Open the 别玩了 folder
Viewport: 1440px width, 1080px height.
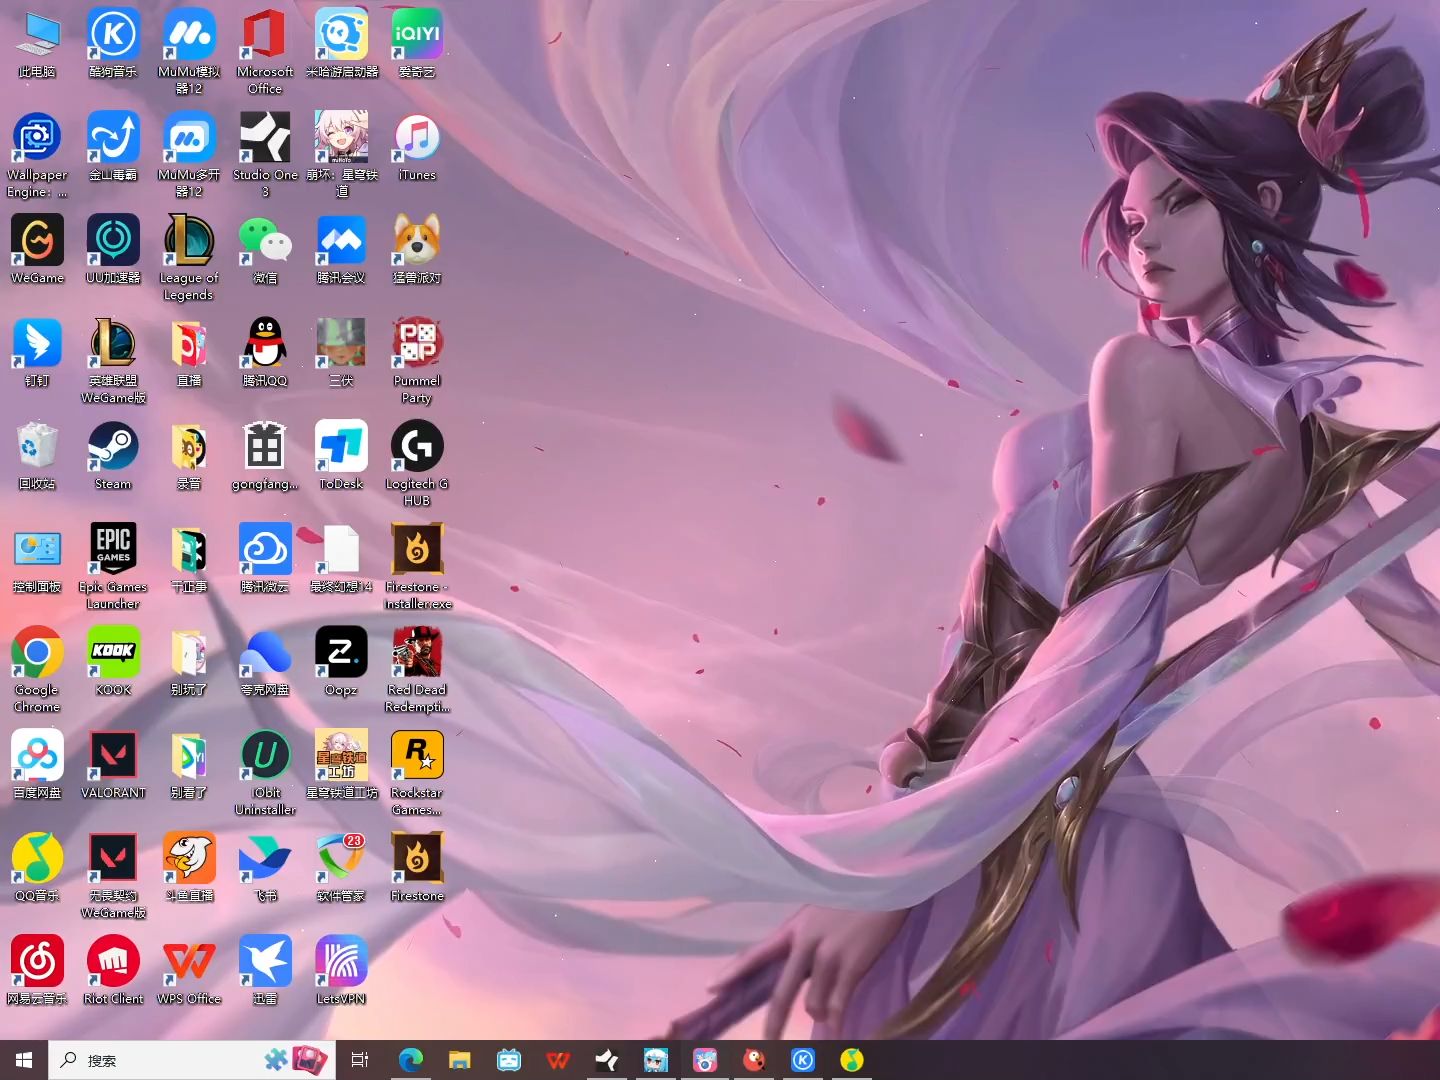tap(189, 662)
